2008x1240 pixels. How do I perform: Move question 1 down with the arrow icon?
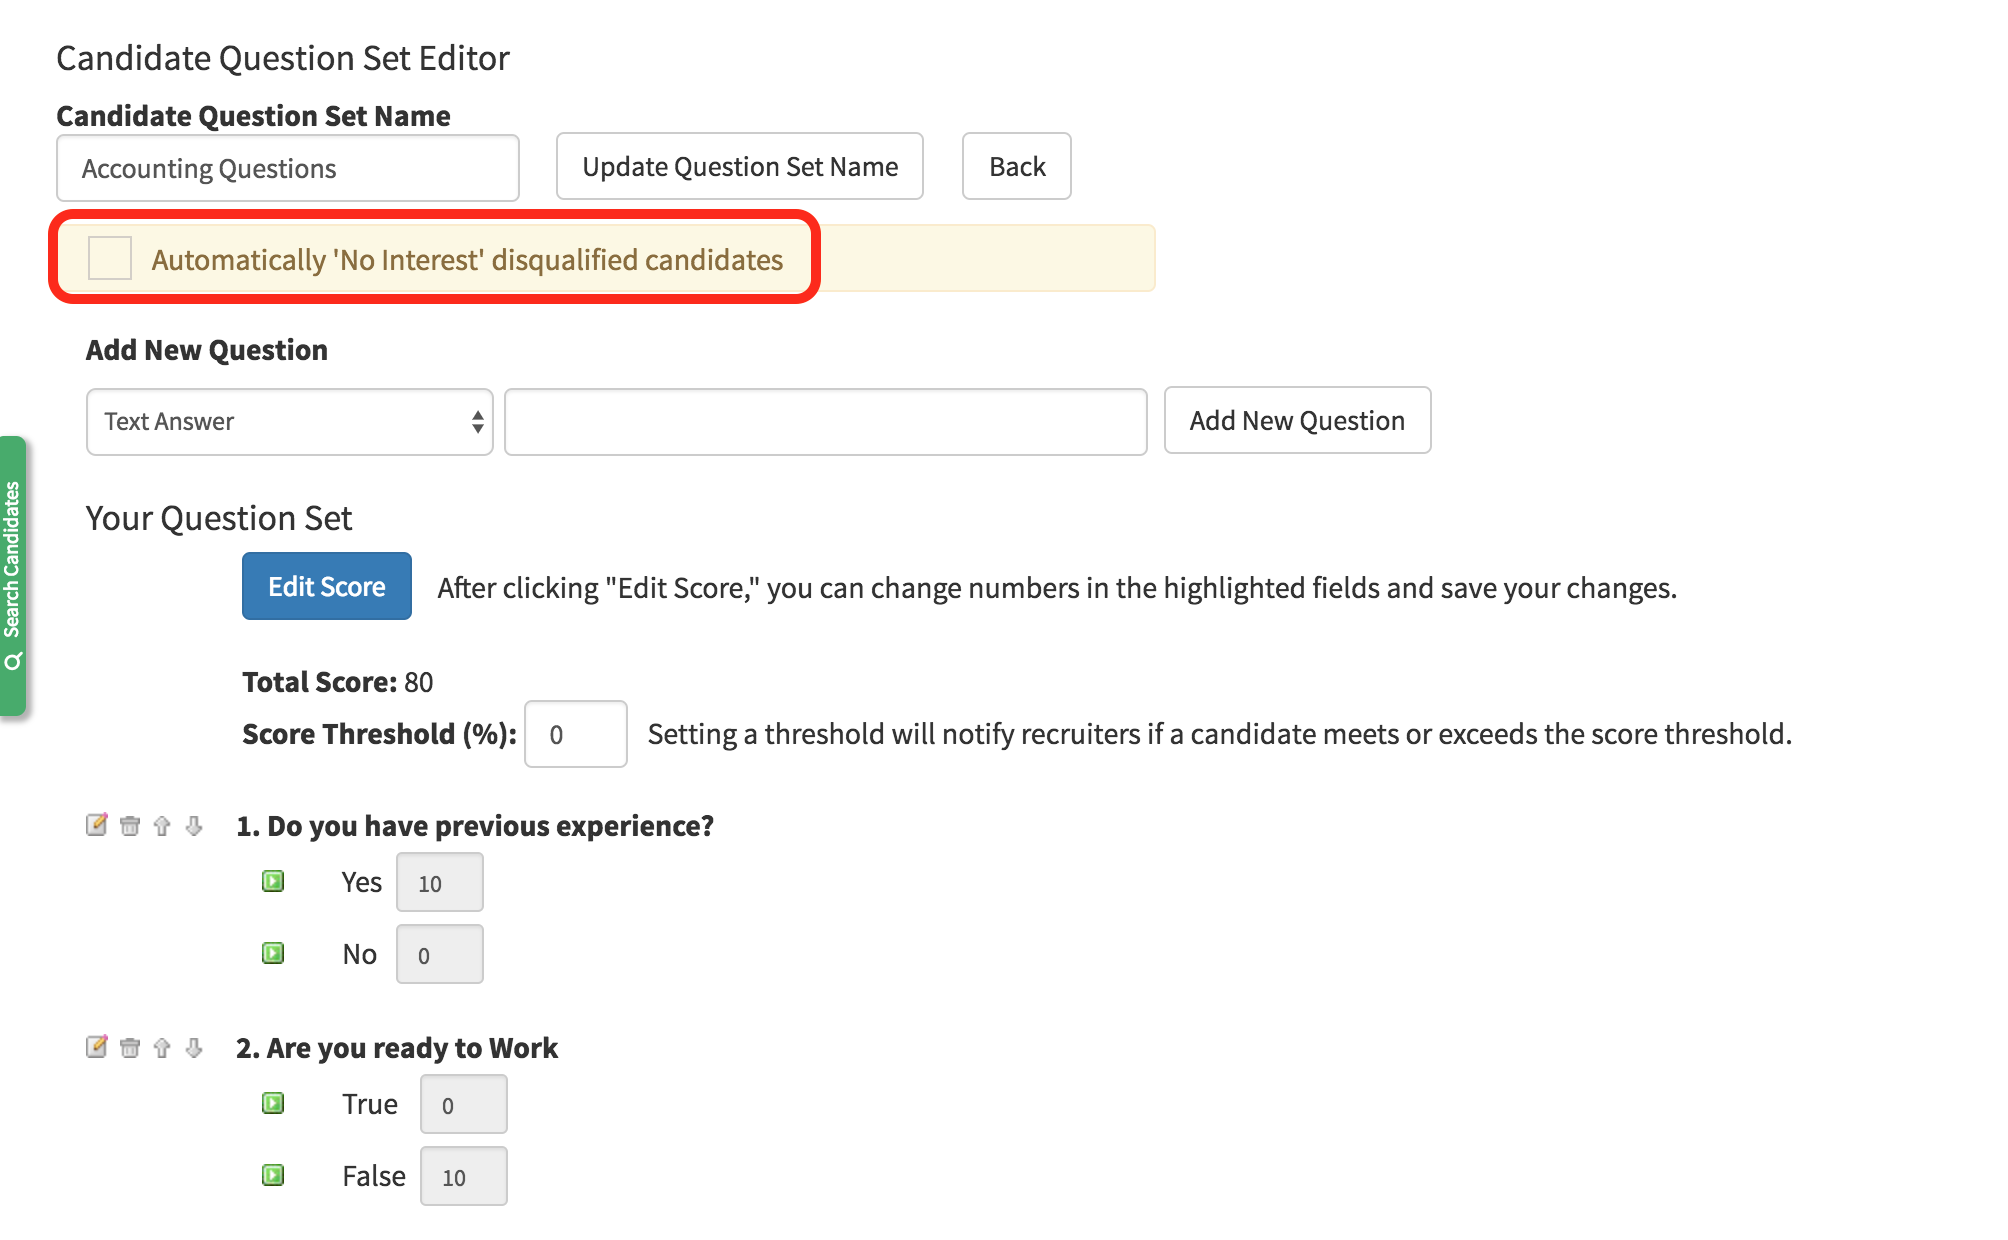coord(194,826)
